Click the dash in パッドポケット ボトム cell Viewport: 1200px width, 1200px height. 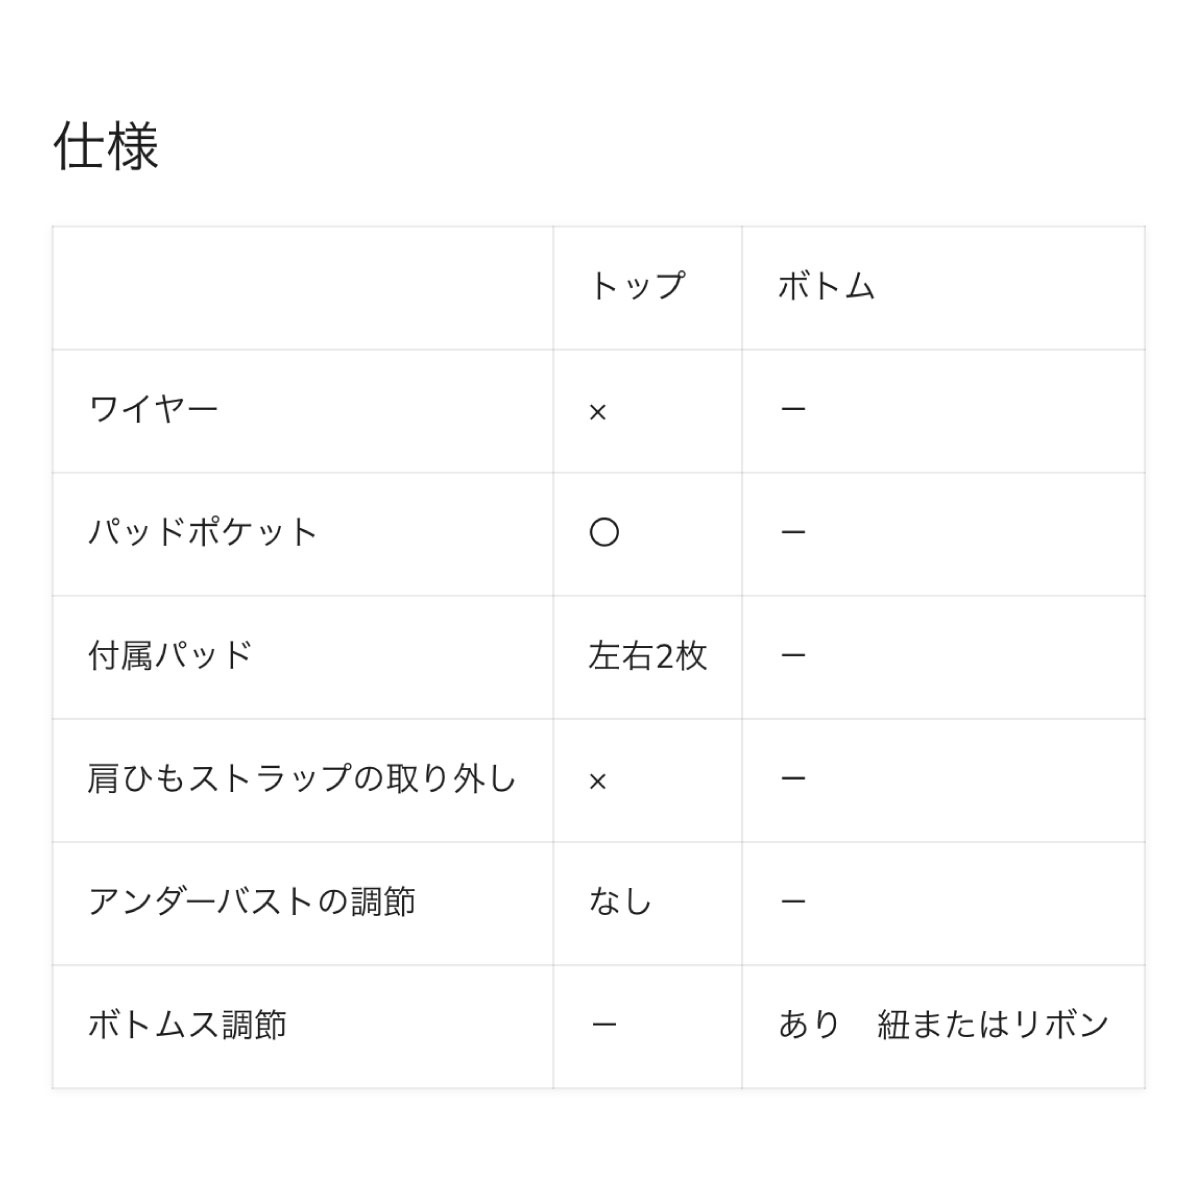[x=793, y=533]
